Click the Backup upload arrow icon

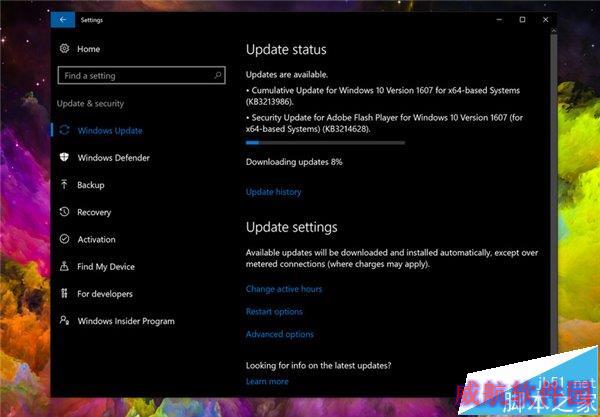click(x=64, y=184)
